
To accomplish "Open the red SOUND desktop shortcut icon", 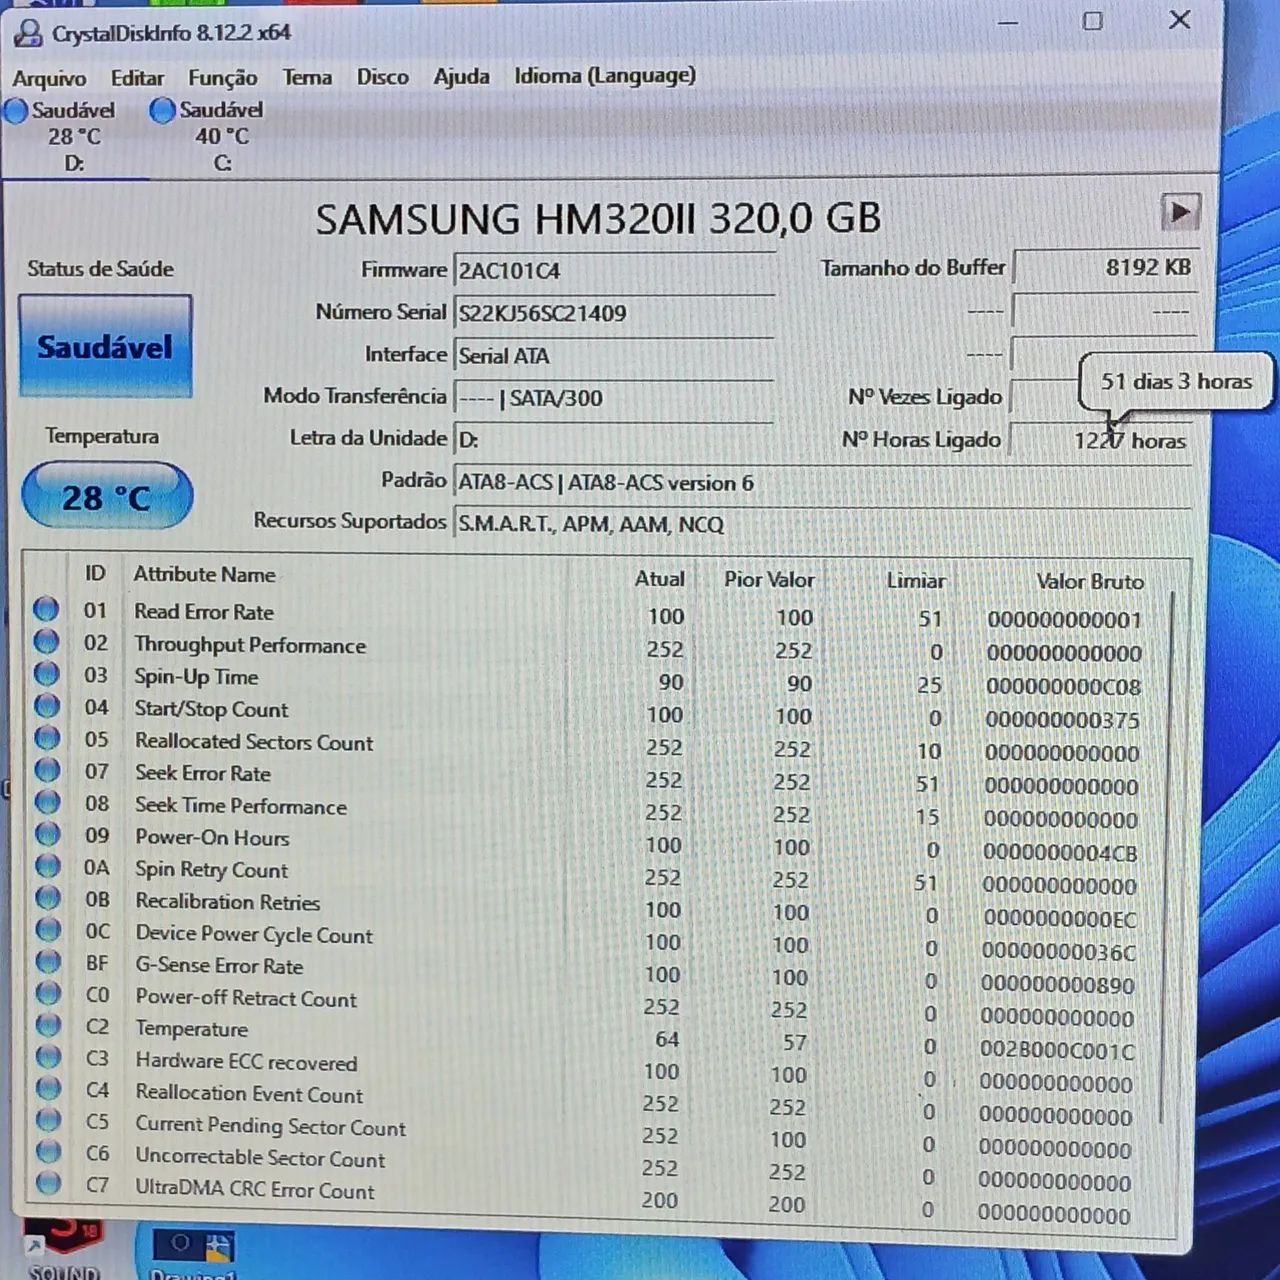I will tap(65, 1248).
